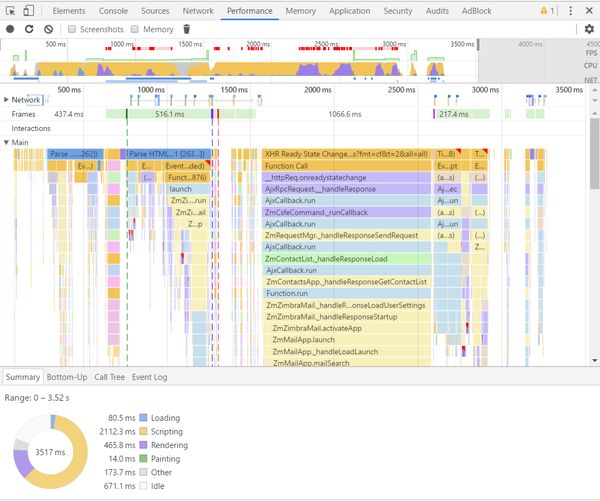The width and height of the screenshot is (600, 501).
Task: Select the 516.1 ms frame
Action: pos(169,114)
